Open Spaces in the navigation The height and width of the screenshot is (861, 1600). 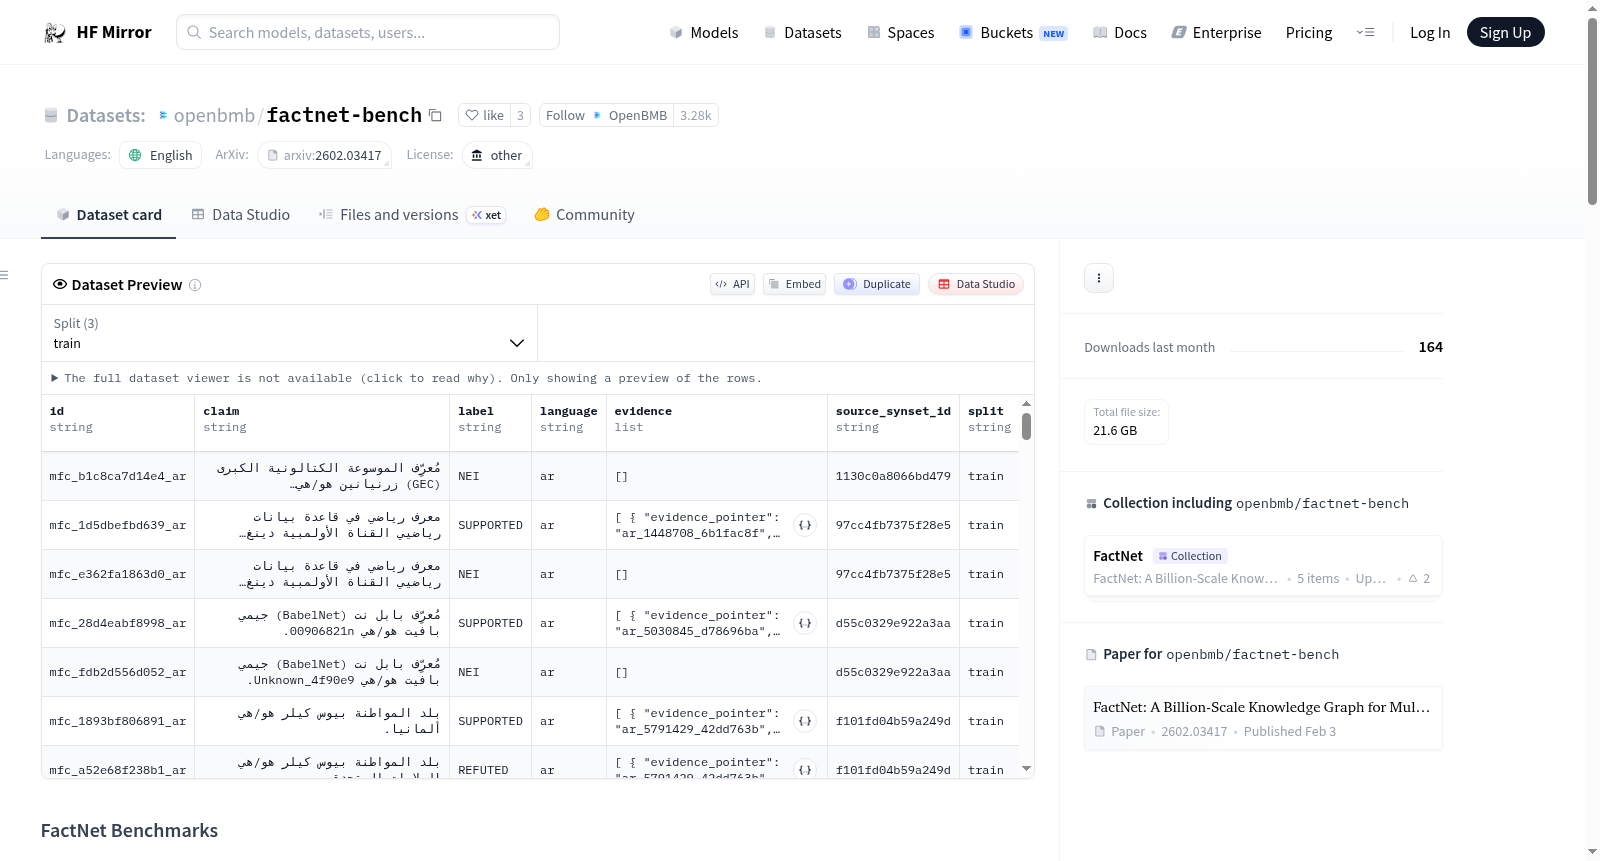point(901,33)
